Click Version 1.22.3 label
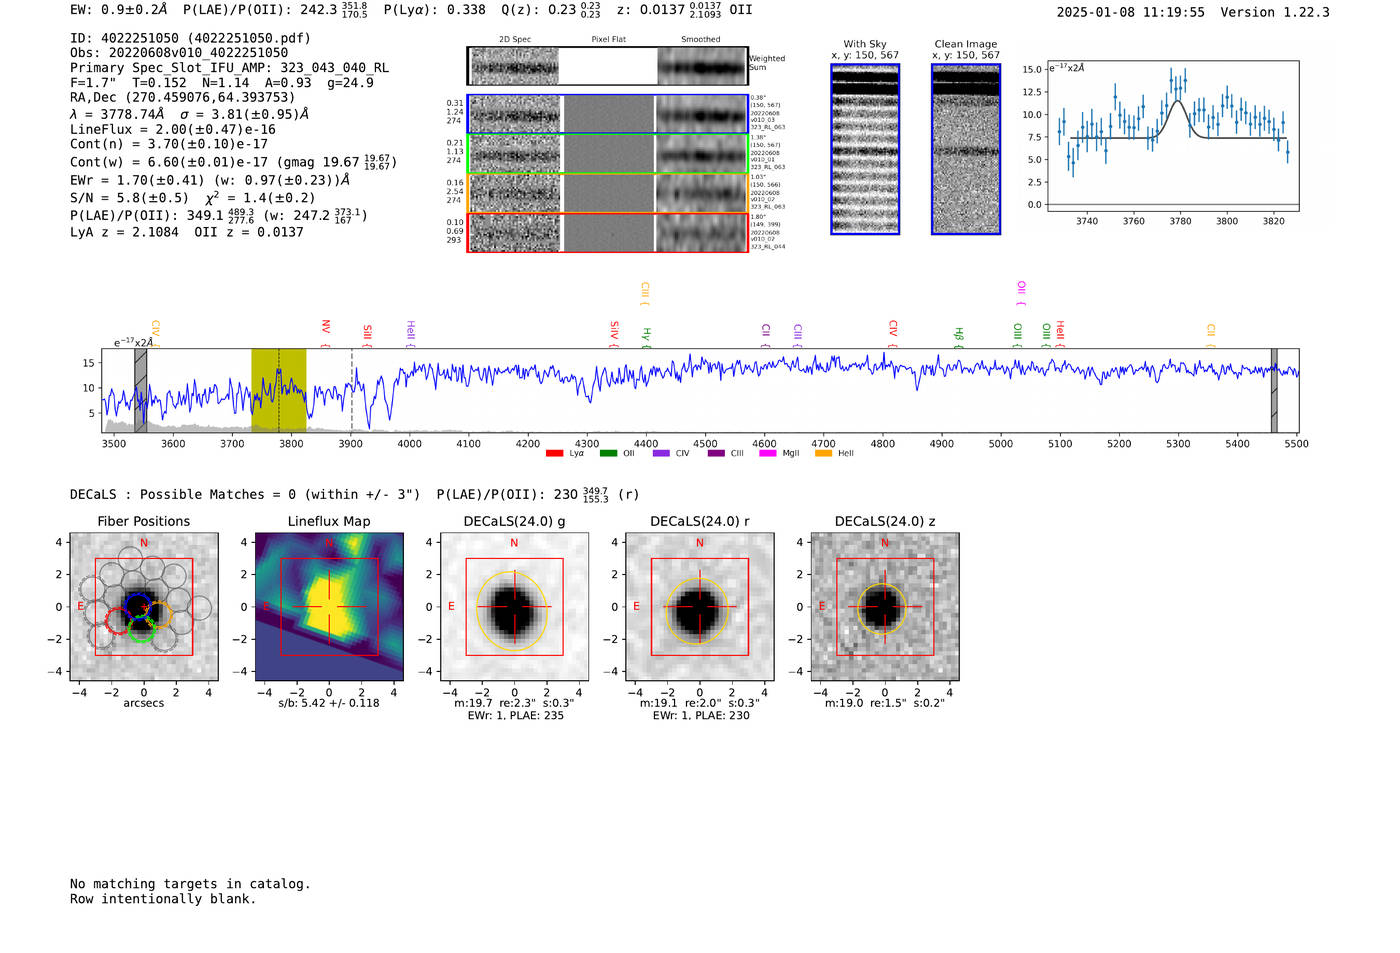Viewport: 1400px width, 953px height. click(1275, 12)
